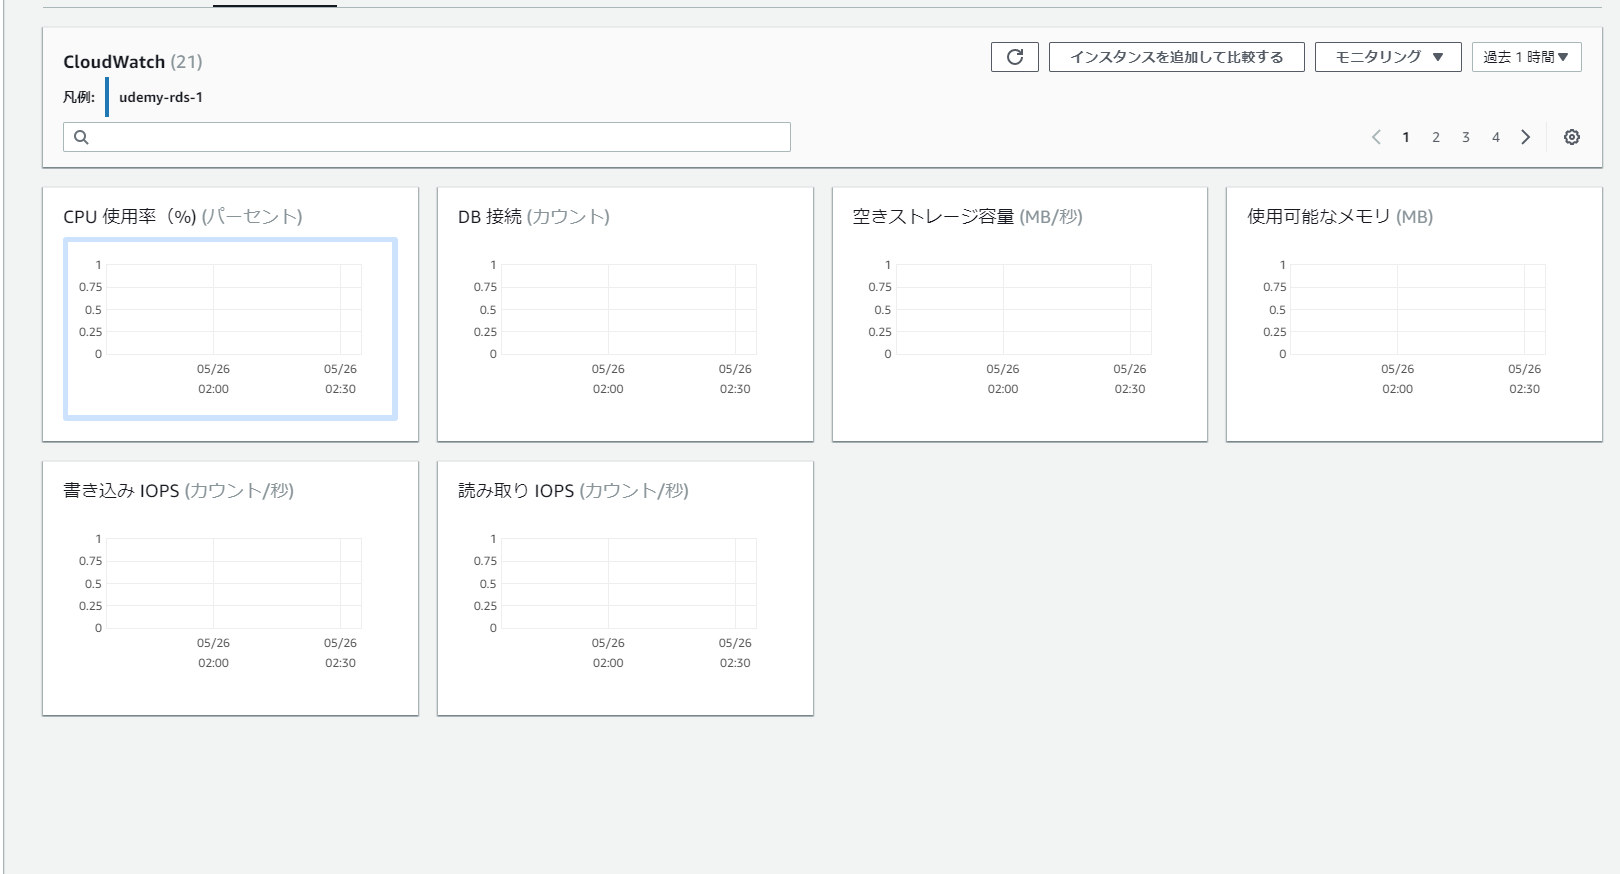Click the CloudWatch (21) heading

pos(133,62)
